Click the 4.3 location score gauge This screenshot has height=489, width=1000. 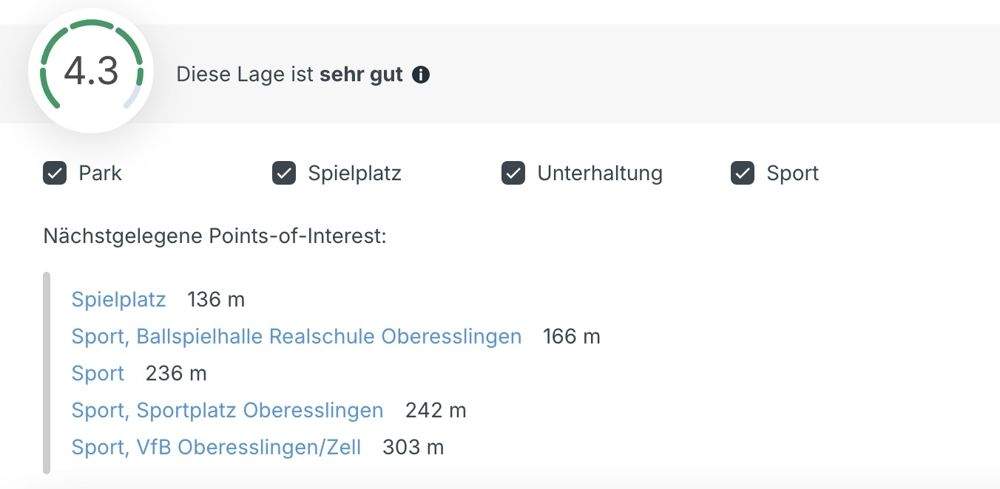click(x=91, y=72)
